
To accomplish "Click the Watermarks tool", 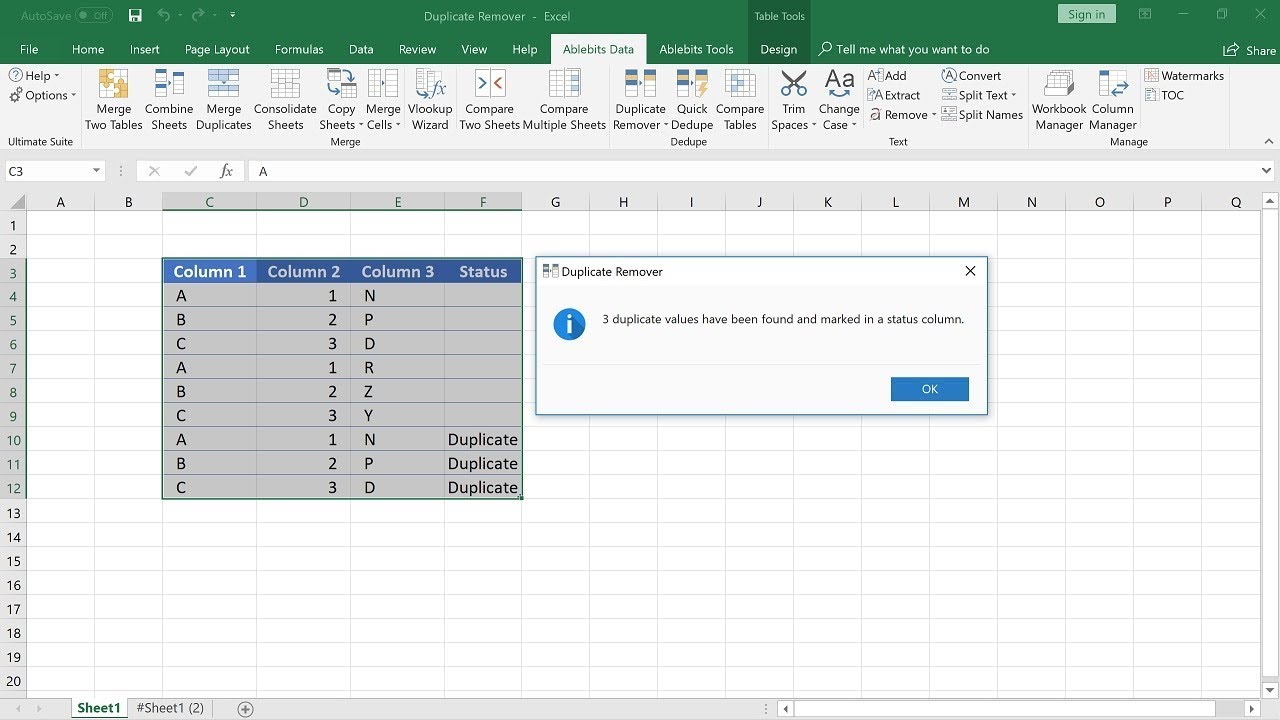I will click(1184, 76).
